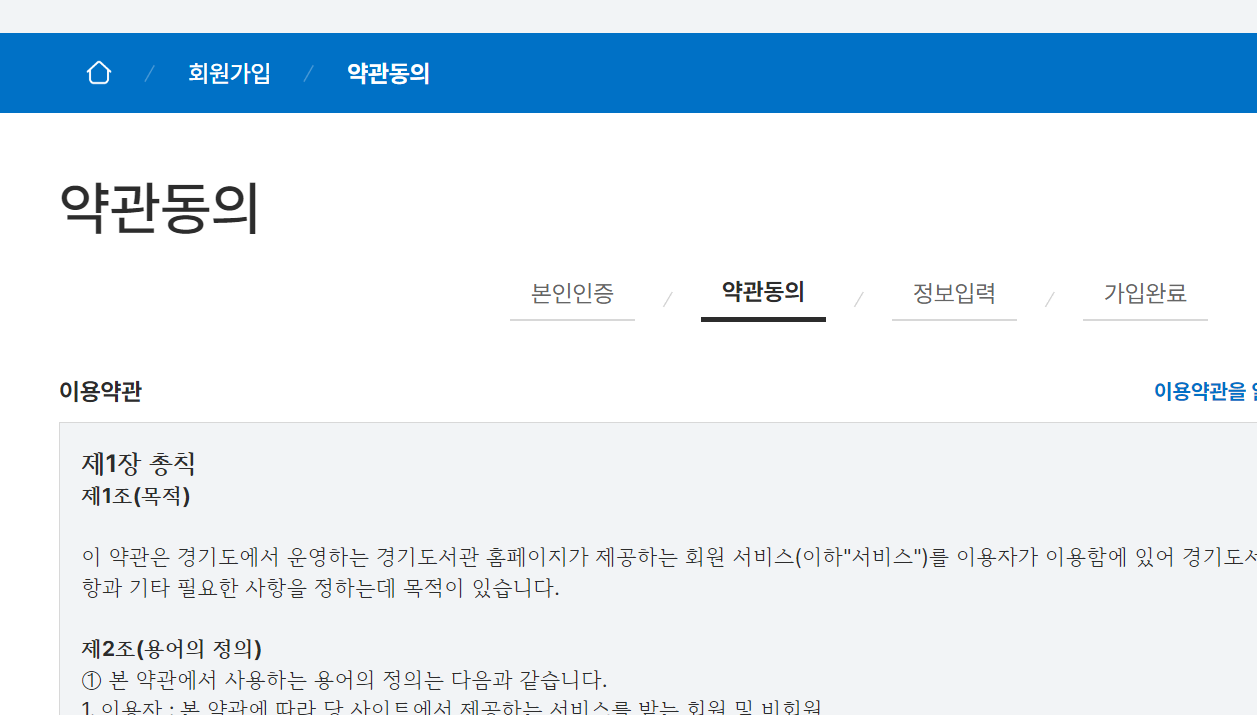Viewport: 1257px width, 715px height.
Task: Select the active 약관동의 step tab
Action: coord(763,293)
